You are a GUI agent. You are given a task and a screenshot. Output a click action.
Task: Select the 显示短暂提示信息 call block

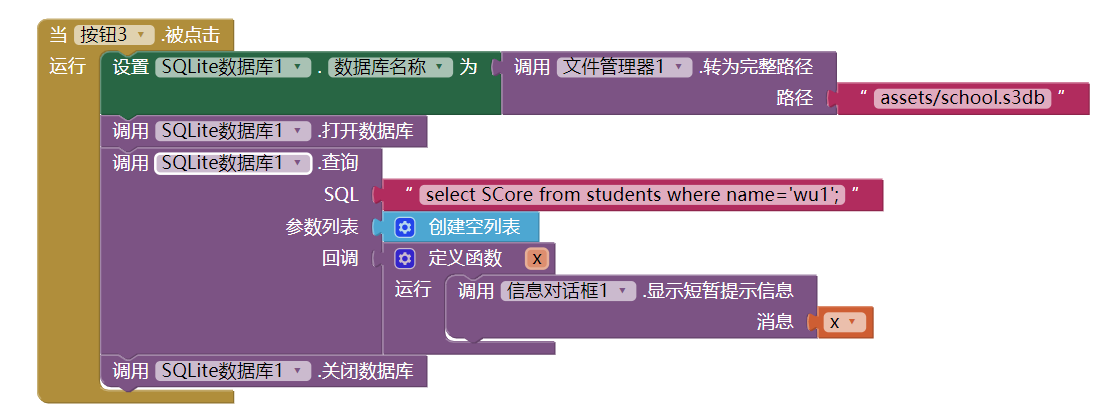click(x=630, y=306)
